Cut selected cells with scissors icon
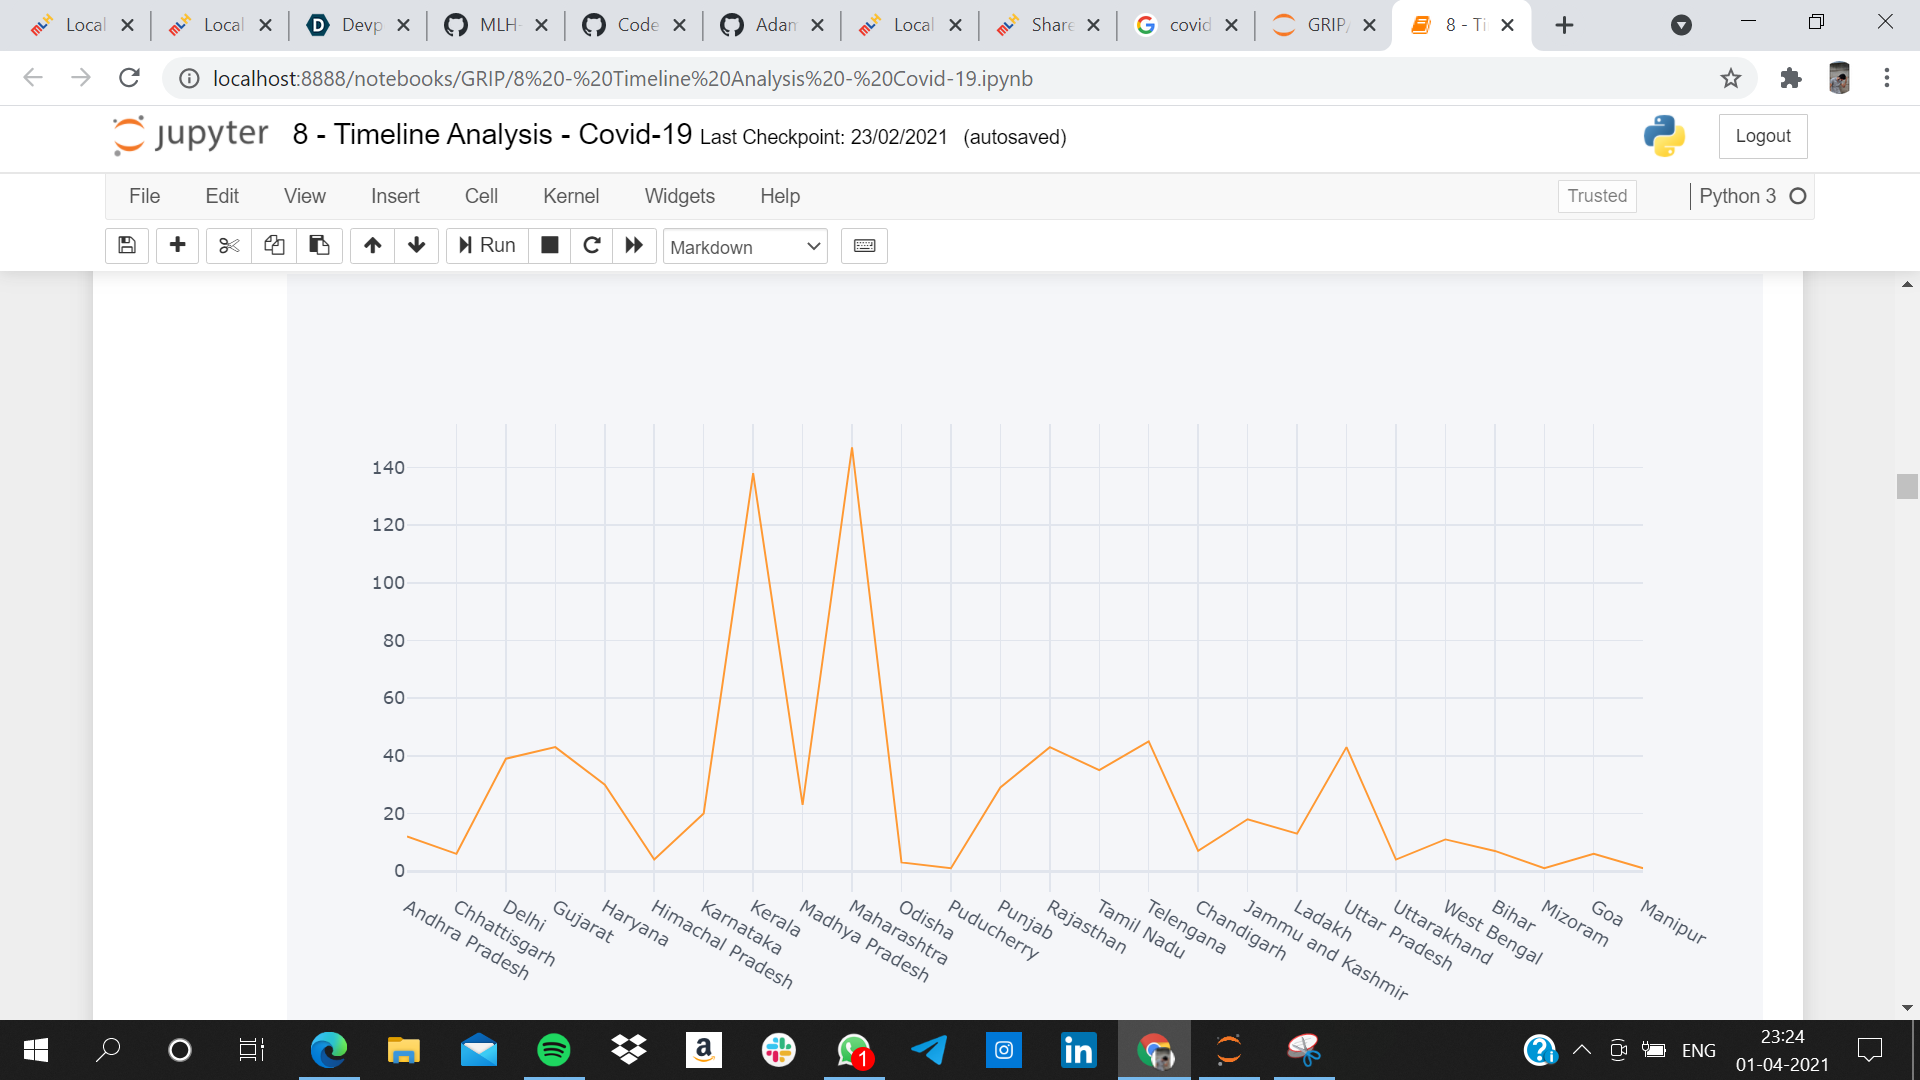The image size is (1920, 1080). [x=229, y=245]
